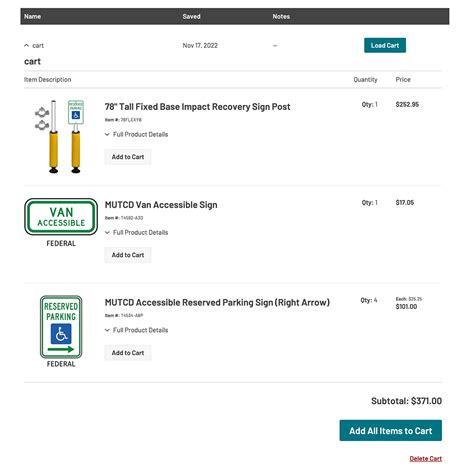
Task: Open the yellow sign post product image
Action: (x=61, y=137)
